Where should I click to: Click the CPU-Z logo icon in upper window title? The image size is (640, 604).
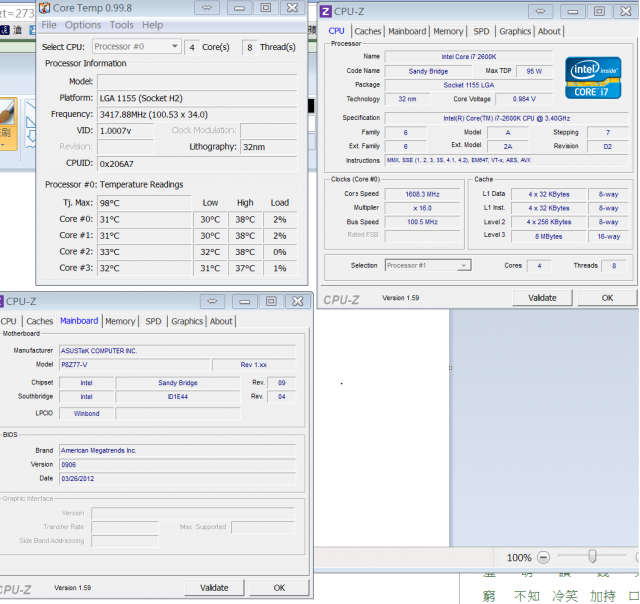pyautogui.click(x=325, y=11)
